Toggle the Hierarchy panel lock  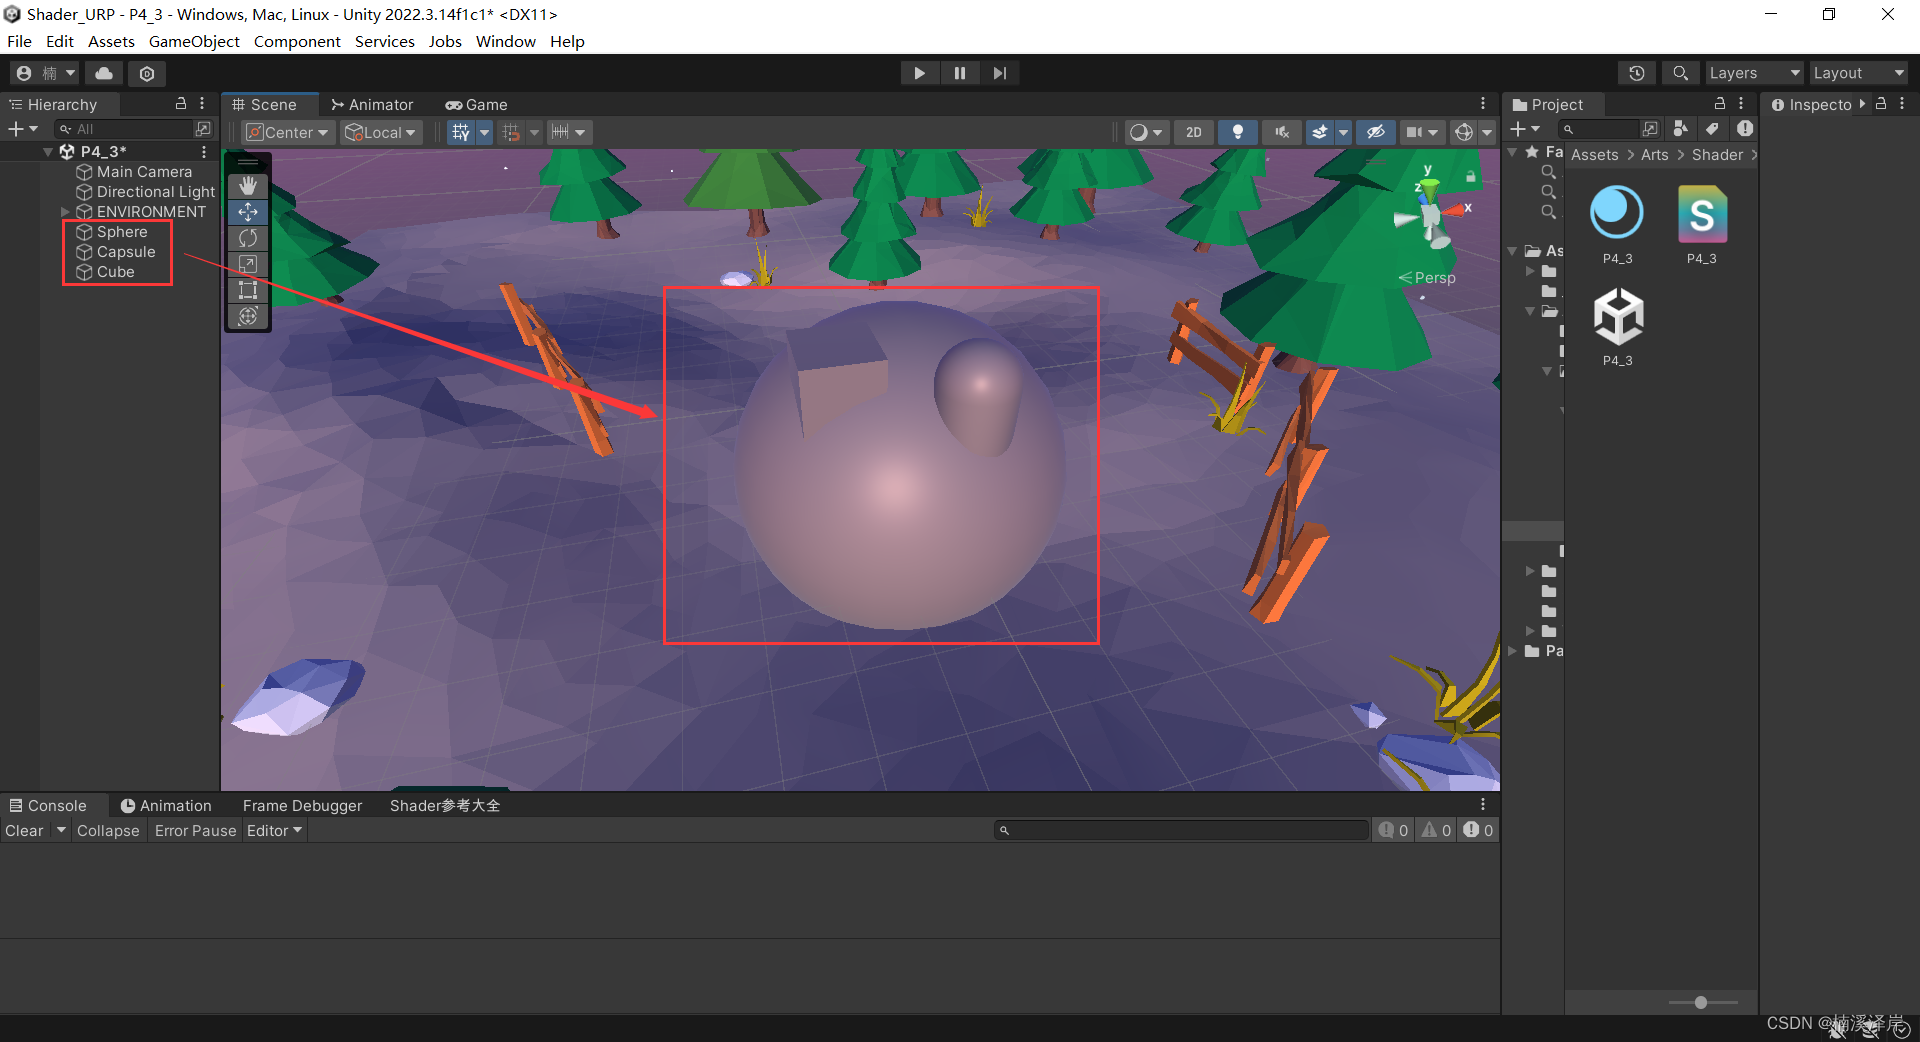point(181,104)
